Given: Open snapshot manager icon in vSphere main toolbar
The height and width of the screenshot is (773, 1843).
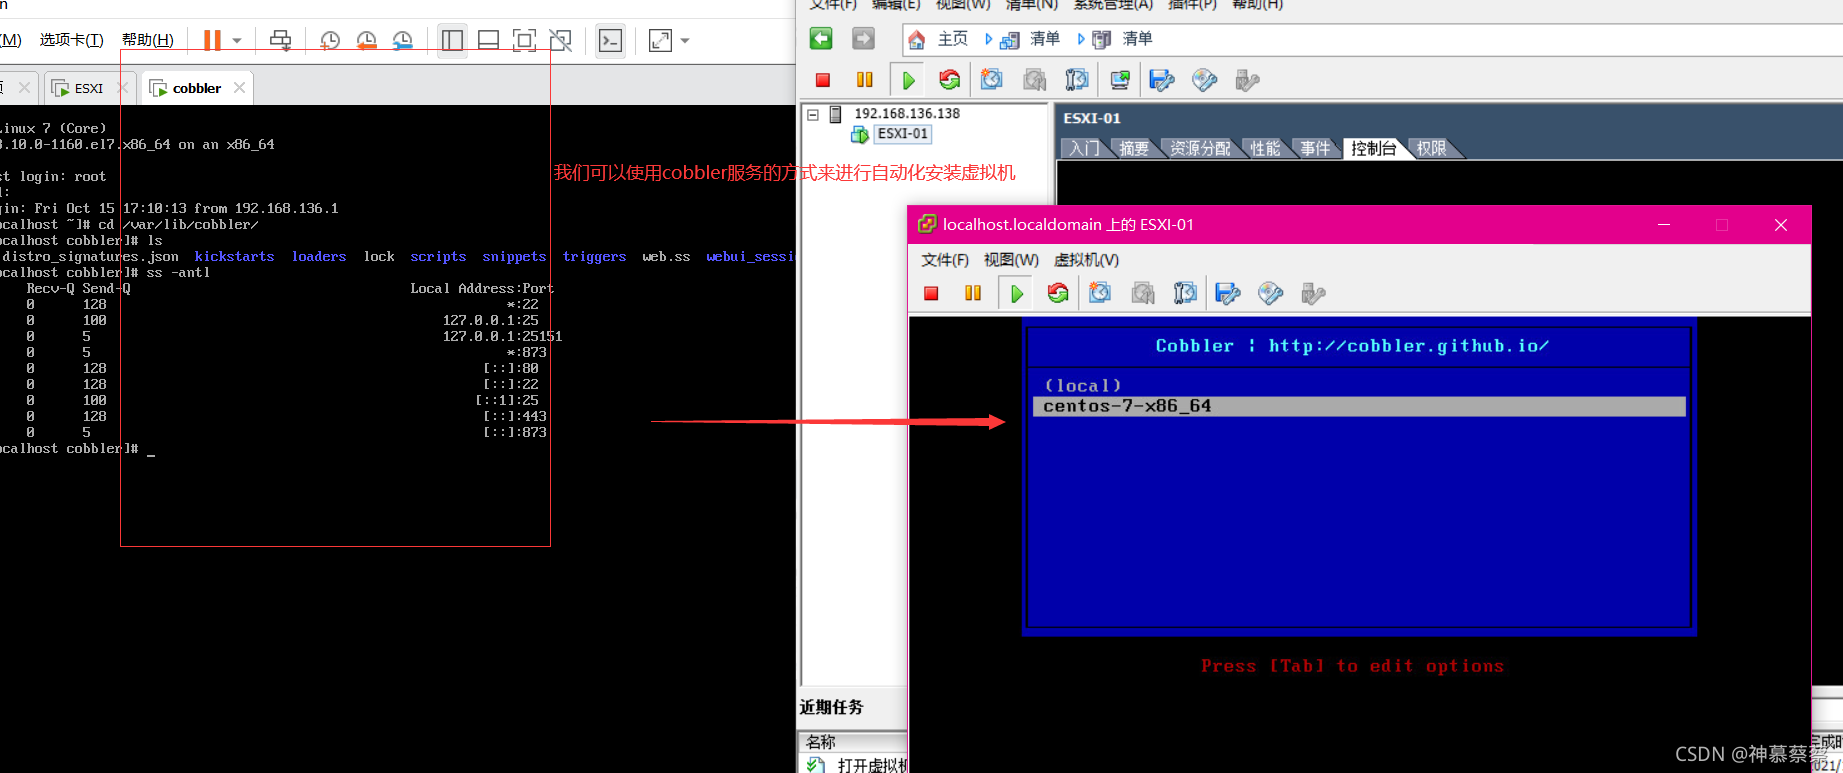Looking at the screenshot, I should [x=1076, y=80].
